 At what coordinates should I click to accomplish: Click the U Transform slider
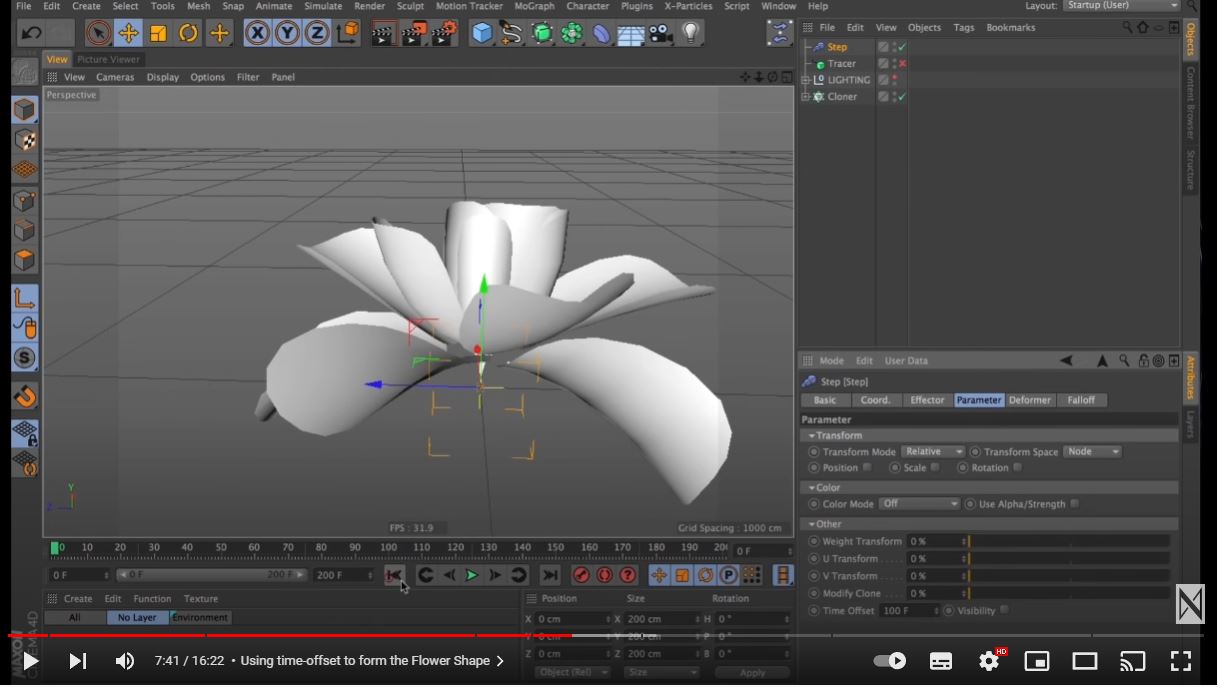point(1069,559)
